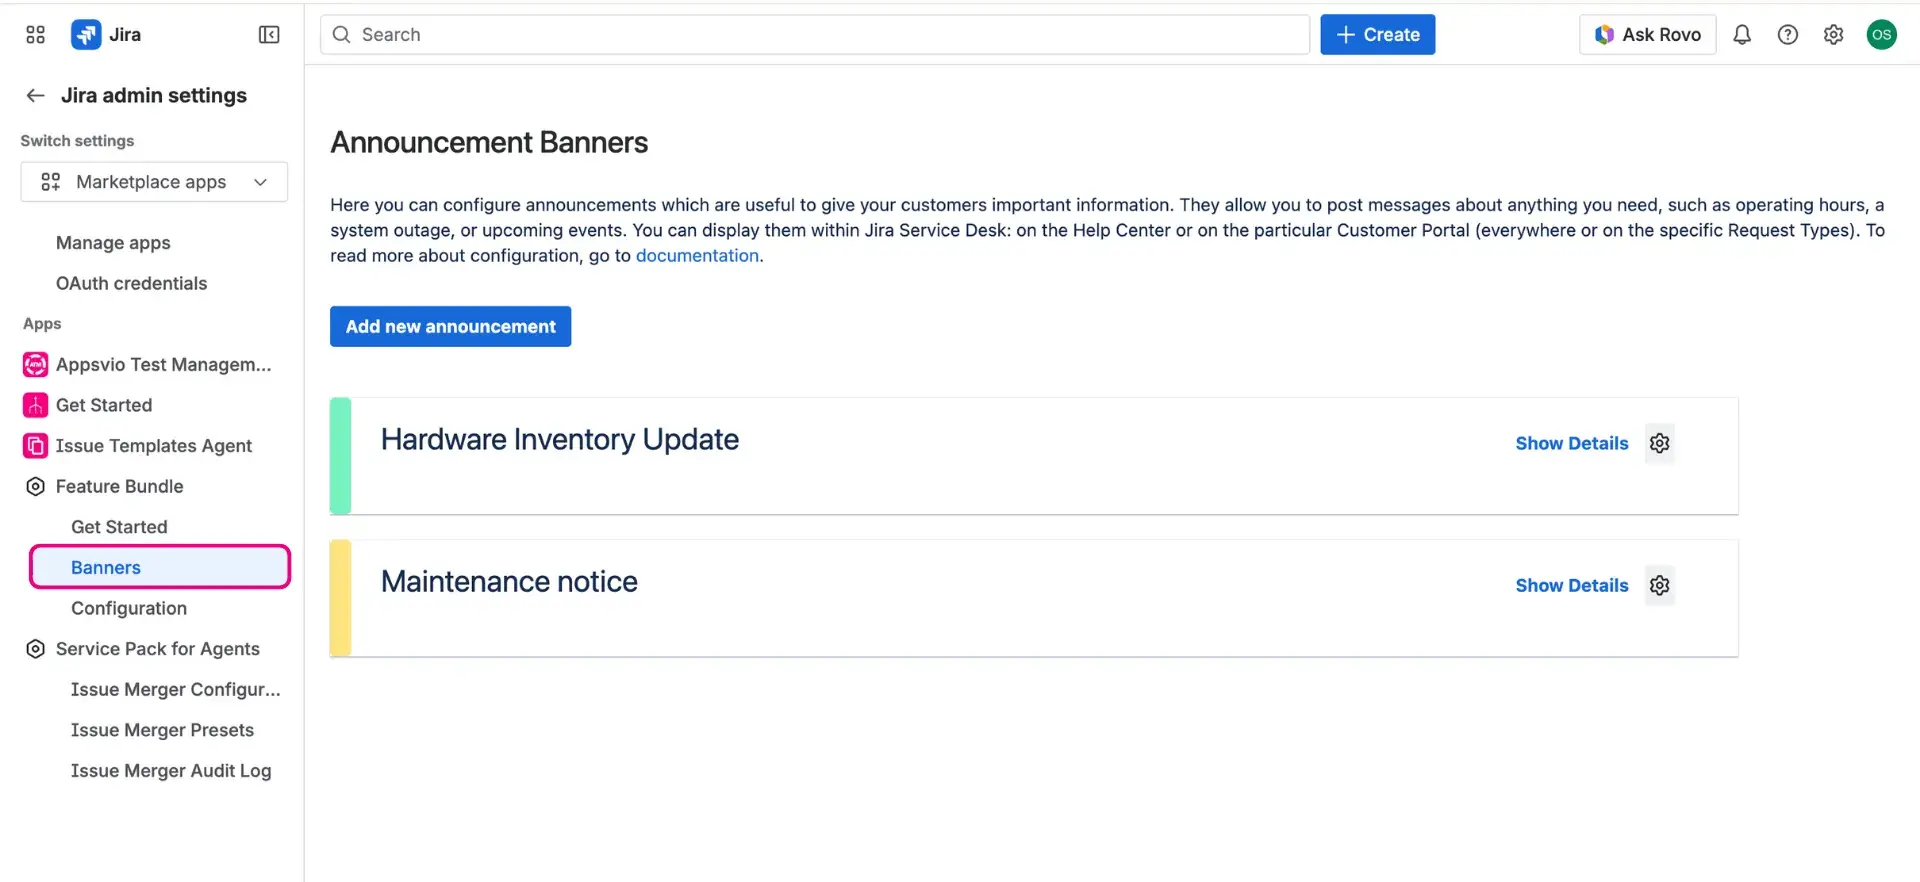This screenshot has width=1920, height=882.
Task: Open the settings gear in top bar
Action: pos(1833,35)
